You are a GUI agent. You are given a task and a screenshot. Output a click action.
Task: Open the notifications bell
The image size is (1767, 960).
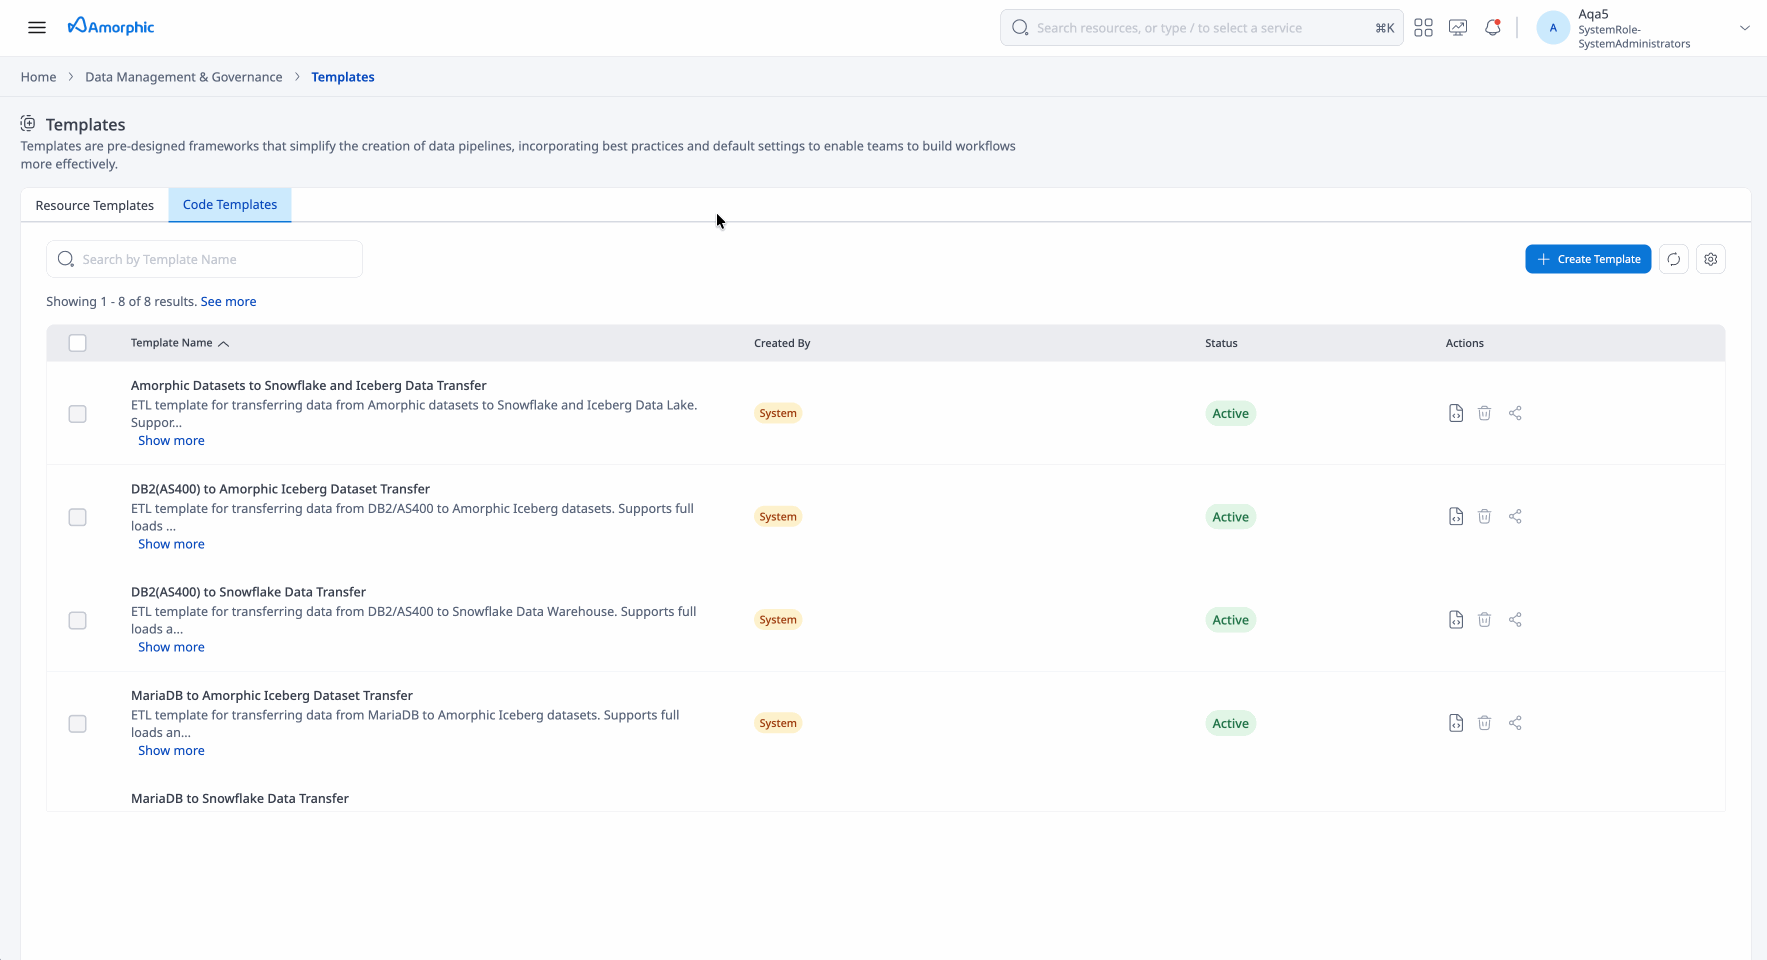tap(1492, 28)
